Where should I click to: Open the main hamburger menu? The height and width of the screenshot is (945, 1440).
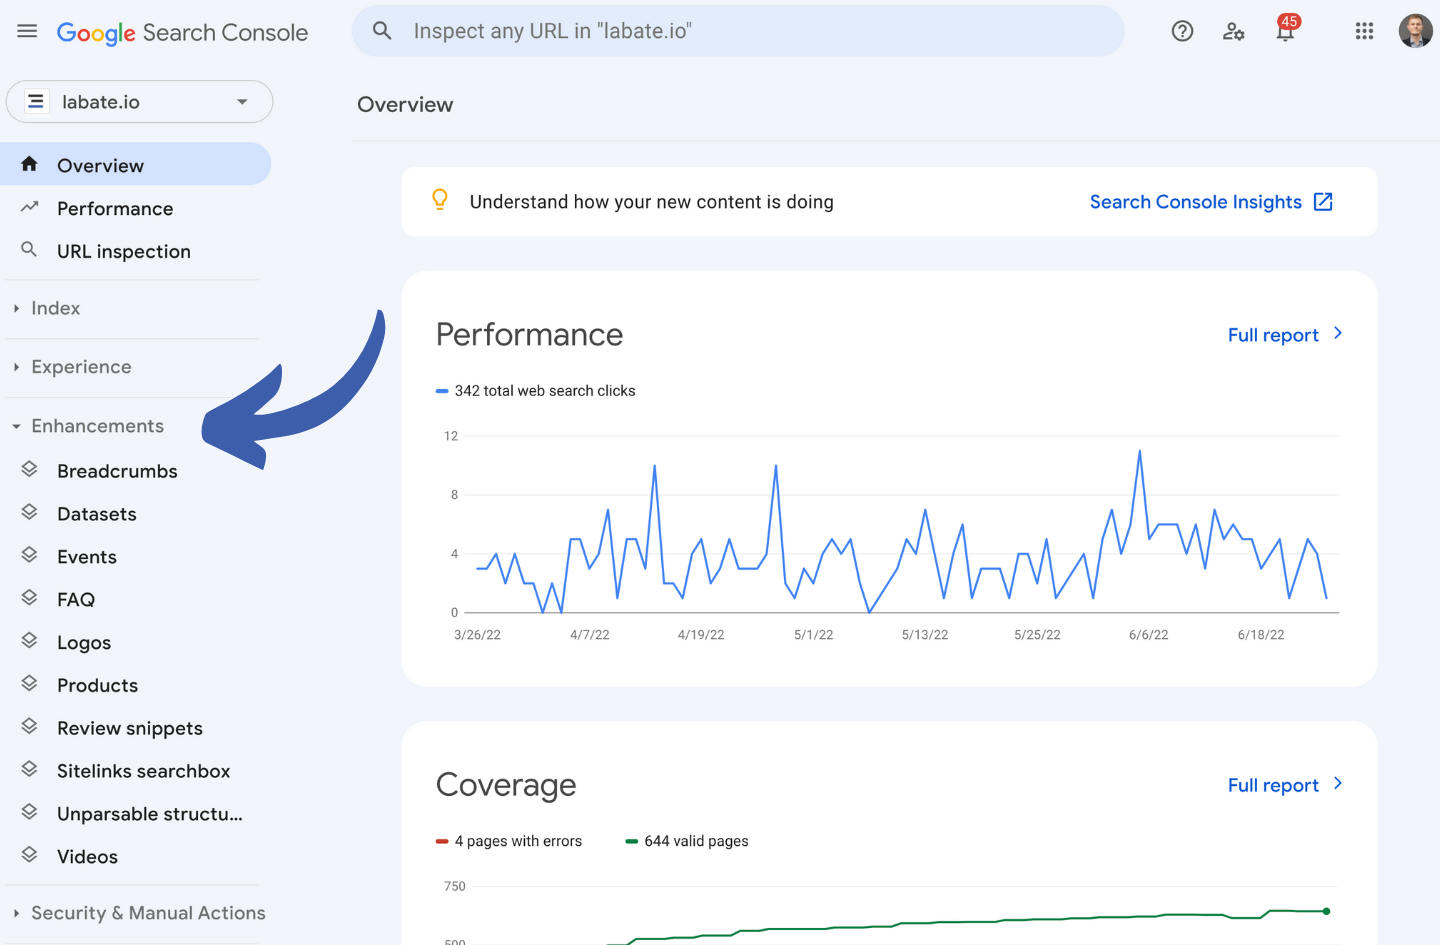27,31
